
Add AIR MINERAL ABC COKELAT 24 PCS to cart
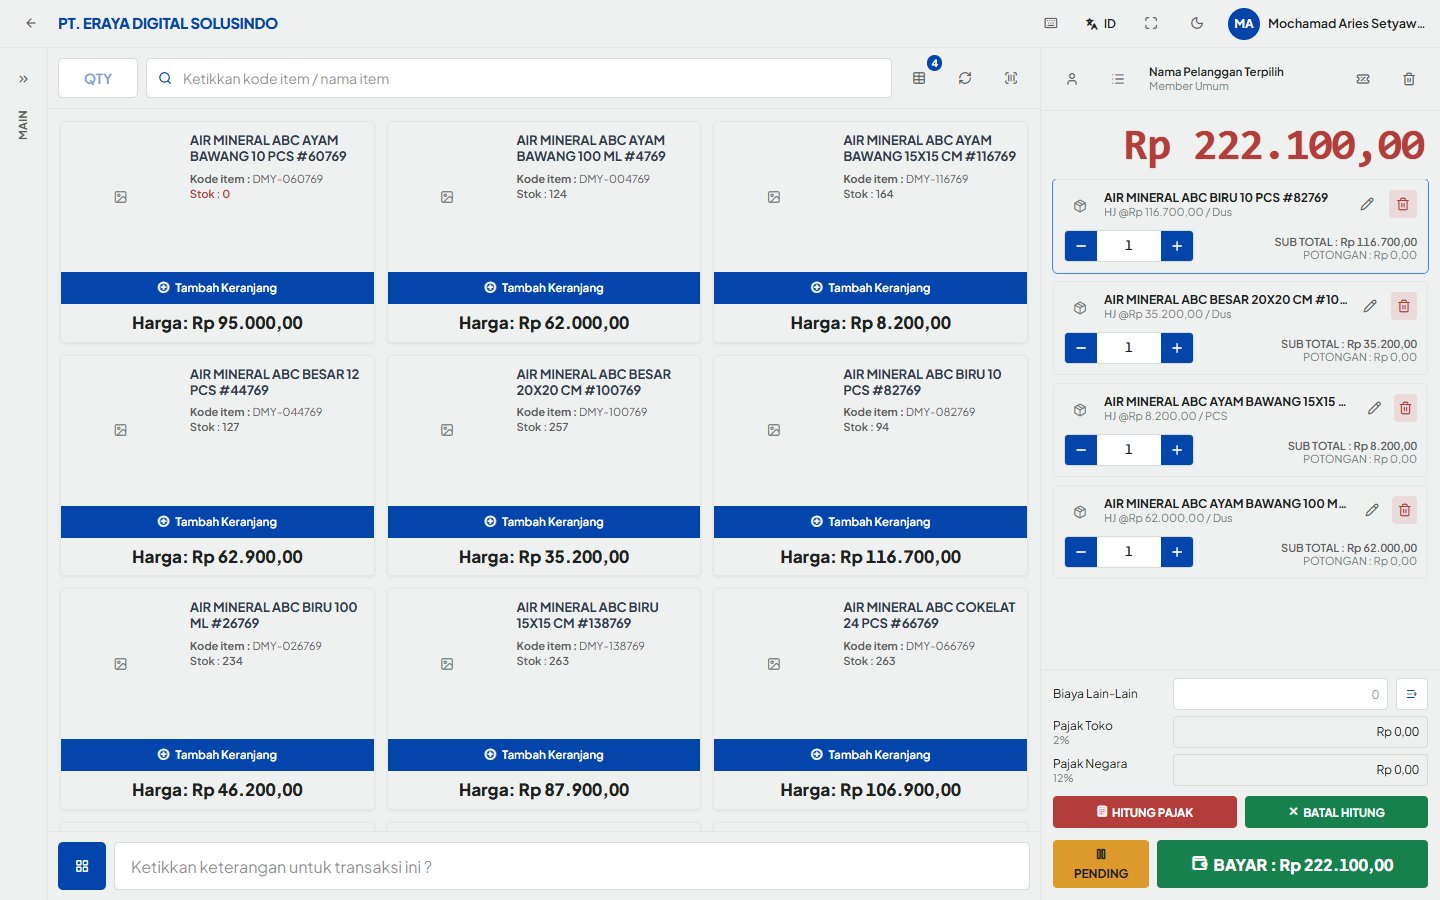(870, 755)
